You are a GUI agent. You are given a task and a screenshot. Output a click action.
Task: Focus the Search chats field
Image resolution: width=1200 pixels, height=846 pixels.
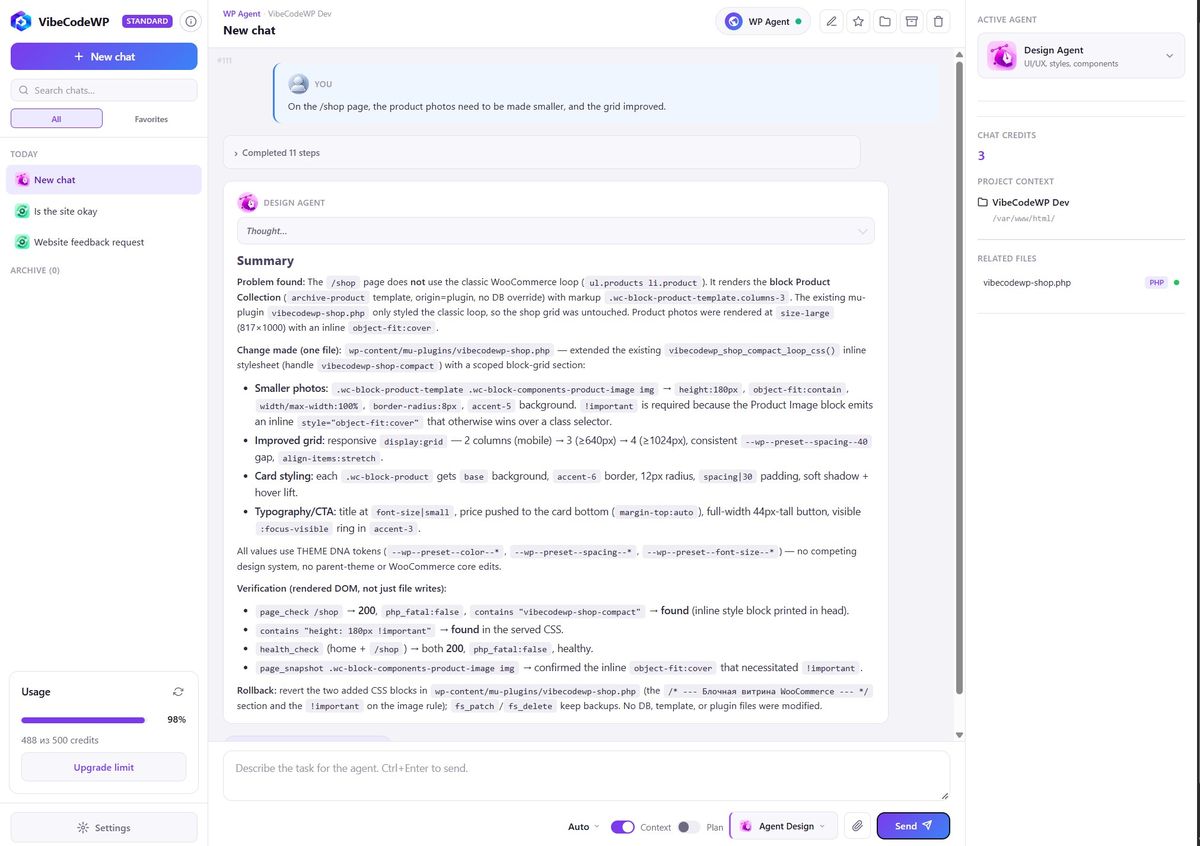104,90
